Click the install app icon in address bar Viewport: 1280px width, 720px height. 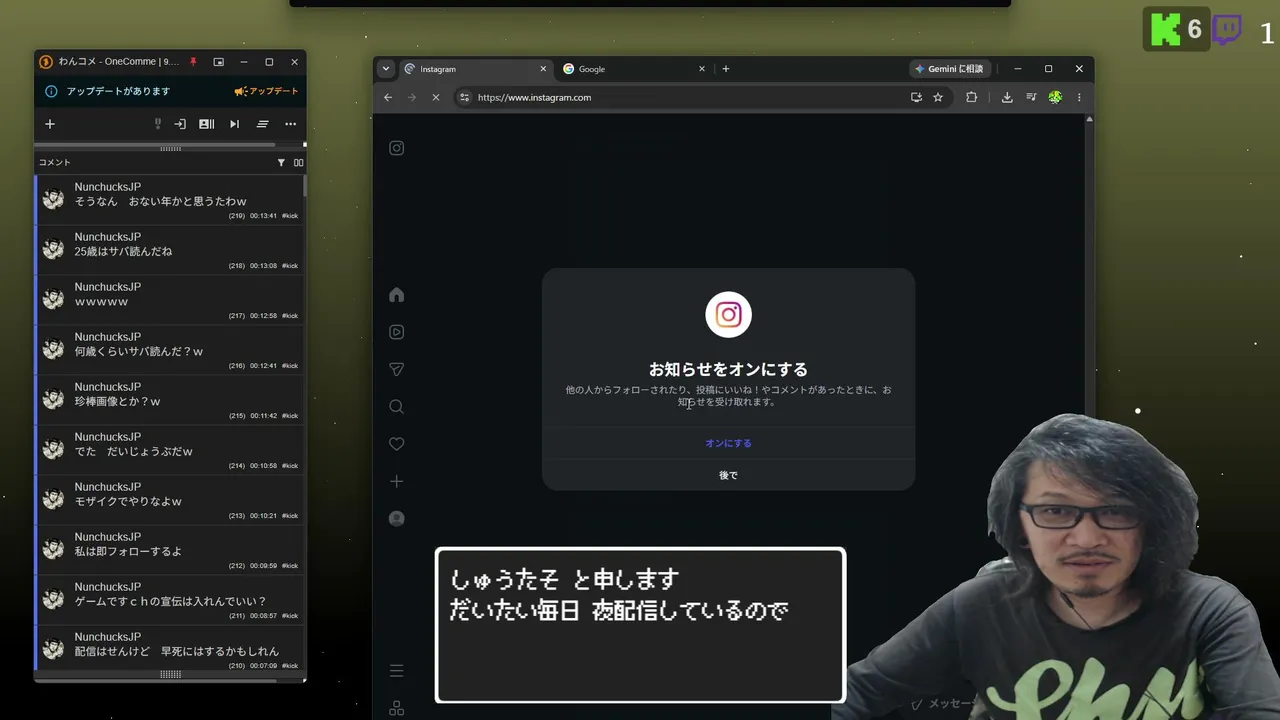click(916, 97)
